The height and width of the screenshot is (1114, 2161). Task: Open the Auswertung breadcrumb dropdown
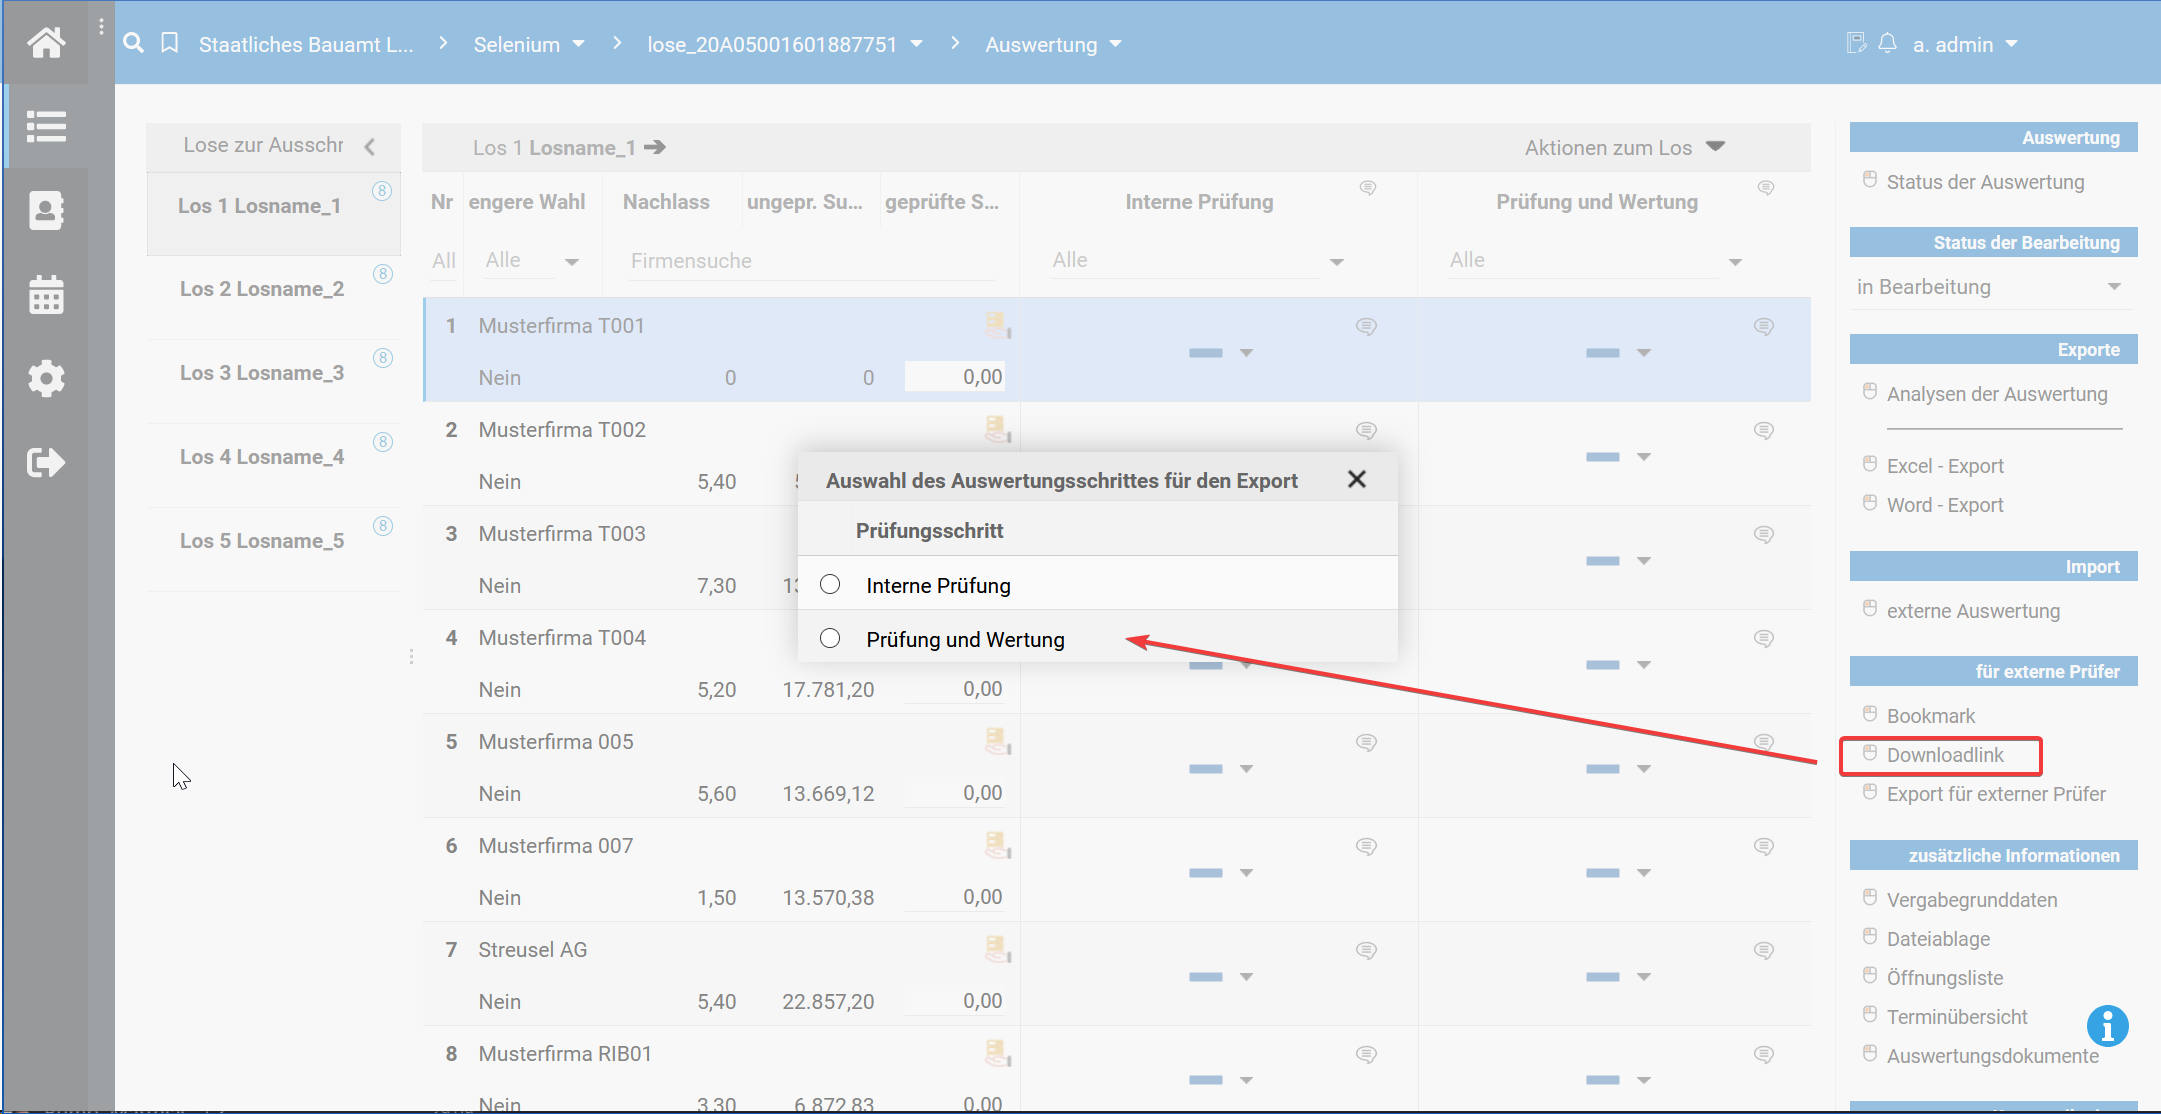point(1116,44)
